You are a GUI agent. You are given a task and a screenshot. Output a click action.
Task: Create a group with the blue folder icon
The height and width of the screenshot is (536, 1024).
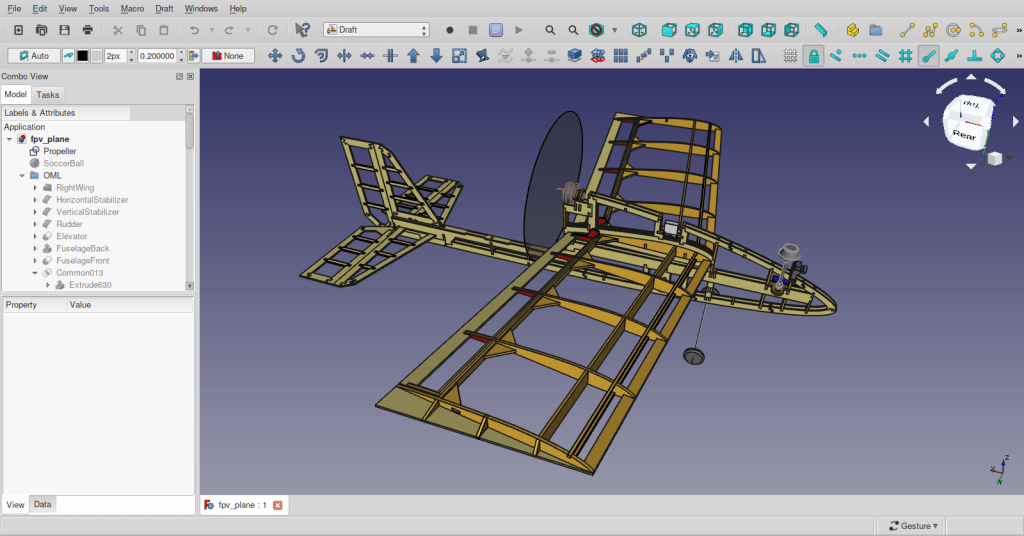(x=876, y=30)
